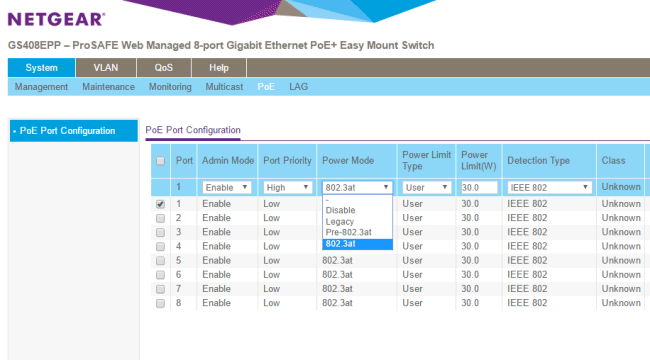Image resolution: width=650 pixels, height=360 pixels.
Task: Click the Port Priority column header
Action: (x=287, y=161)
